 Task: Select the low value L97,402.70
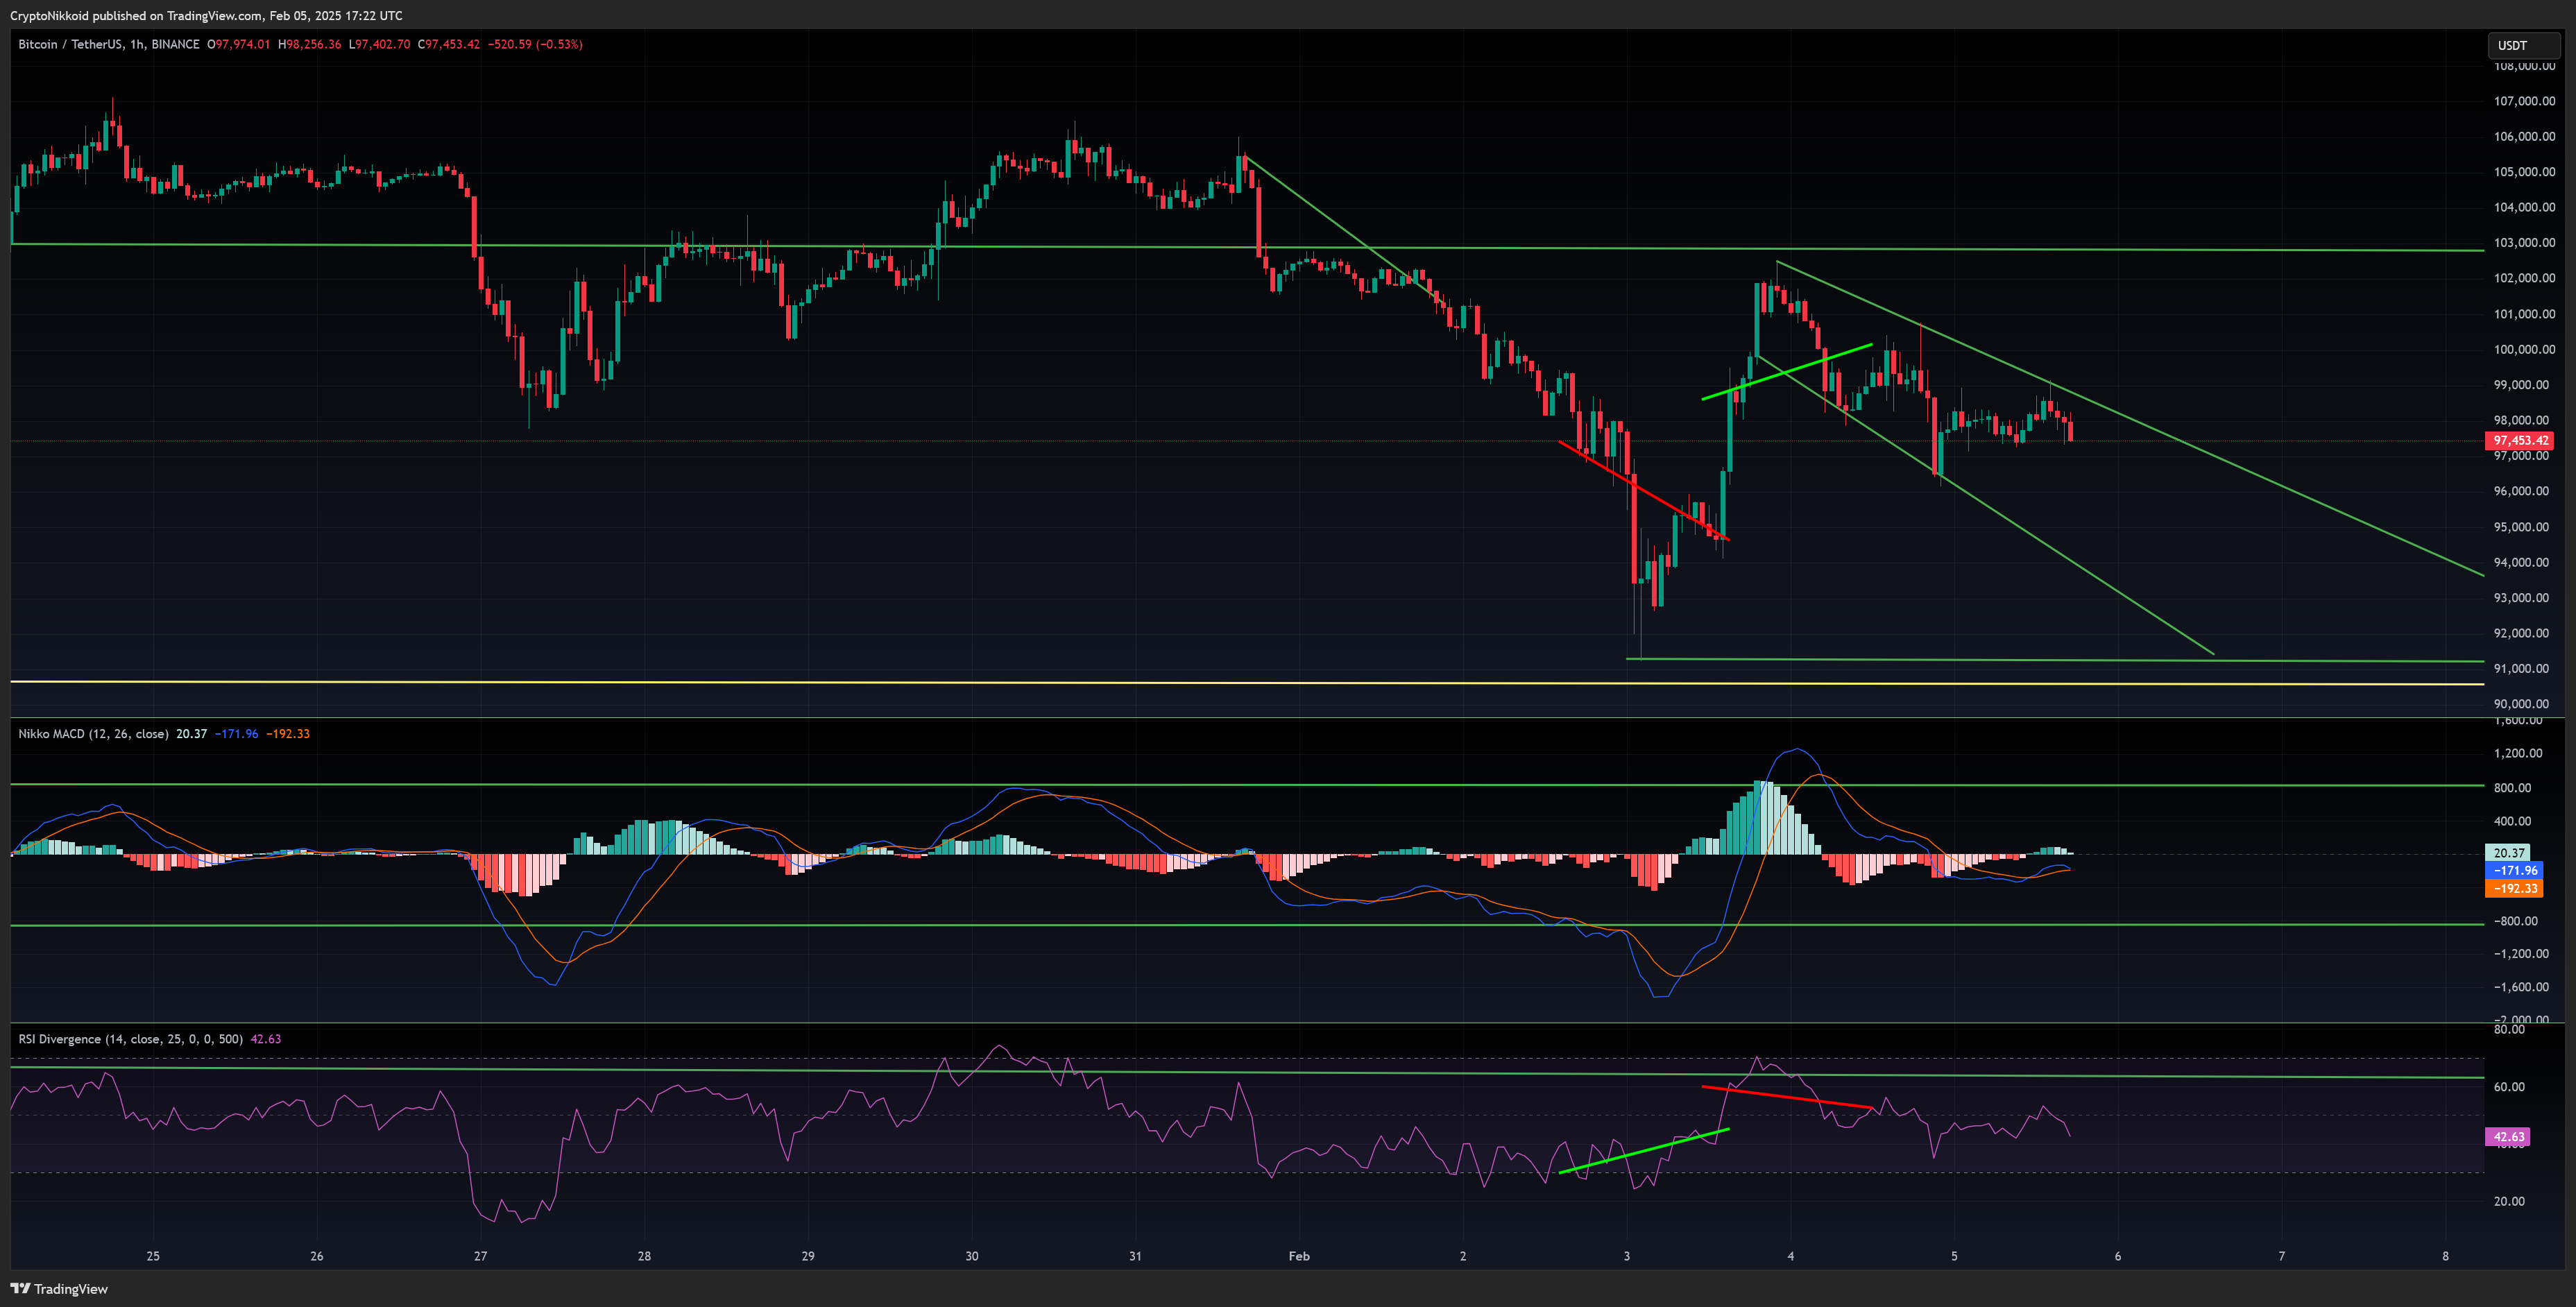[379, 44]
